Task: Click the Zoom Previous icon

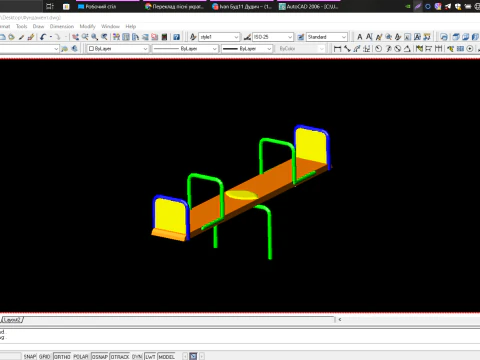Action: click(x=104, y=37)
